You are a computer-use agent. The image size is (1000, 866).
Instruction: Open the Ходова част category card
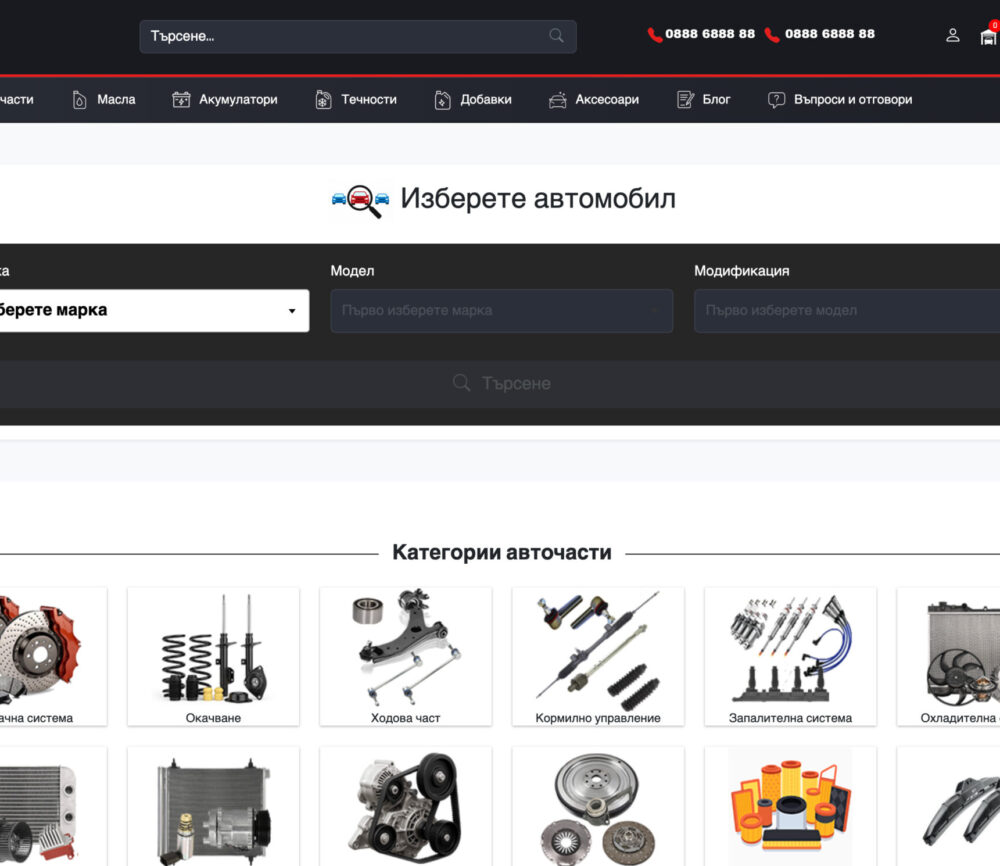(x=406, y=656)
